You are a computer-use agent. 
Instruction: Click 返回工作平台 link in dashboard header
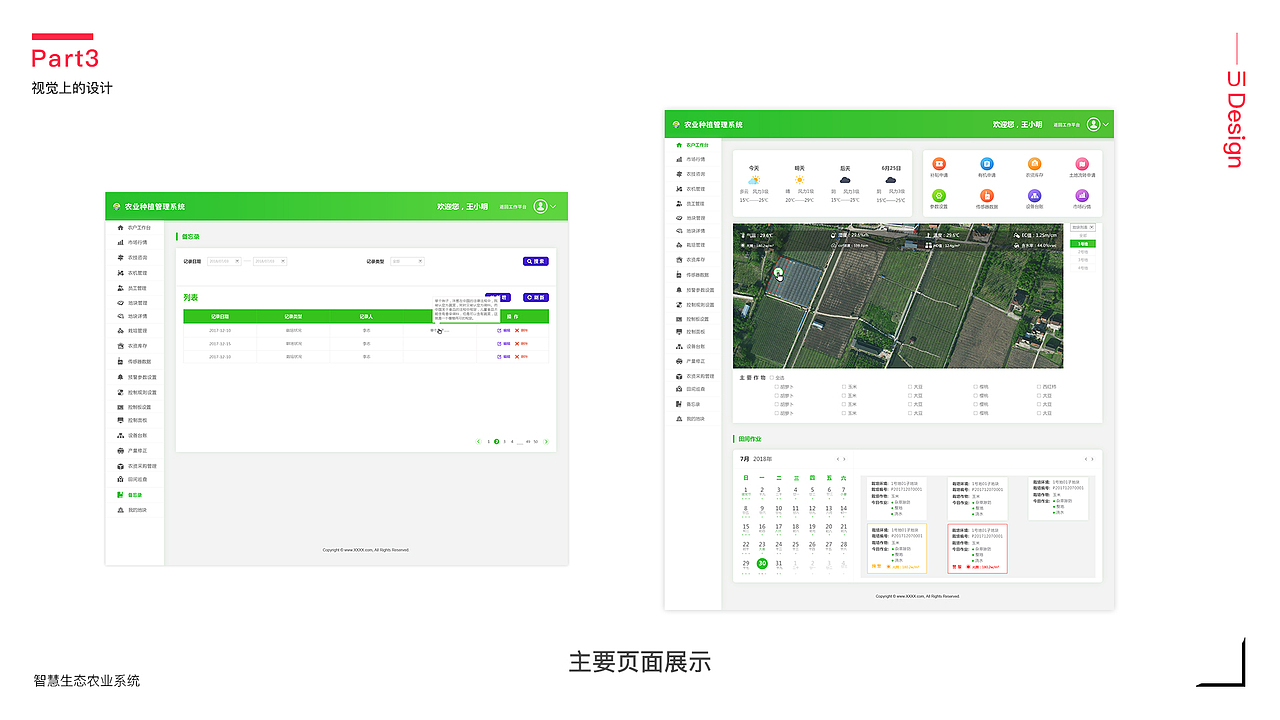pyautogui.click(x=1067, y=125)
